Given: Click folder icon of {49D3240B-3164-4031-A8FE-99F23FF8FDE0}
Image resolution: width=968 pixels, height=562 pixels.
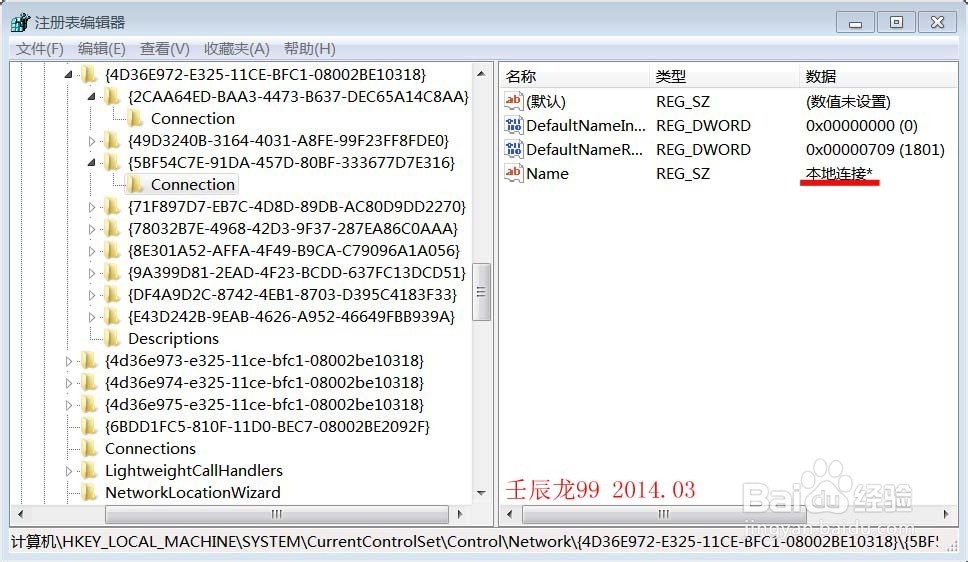Looking at the screenshot, I should [112, 141].
